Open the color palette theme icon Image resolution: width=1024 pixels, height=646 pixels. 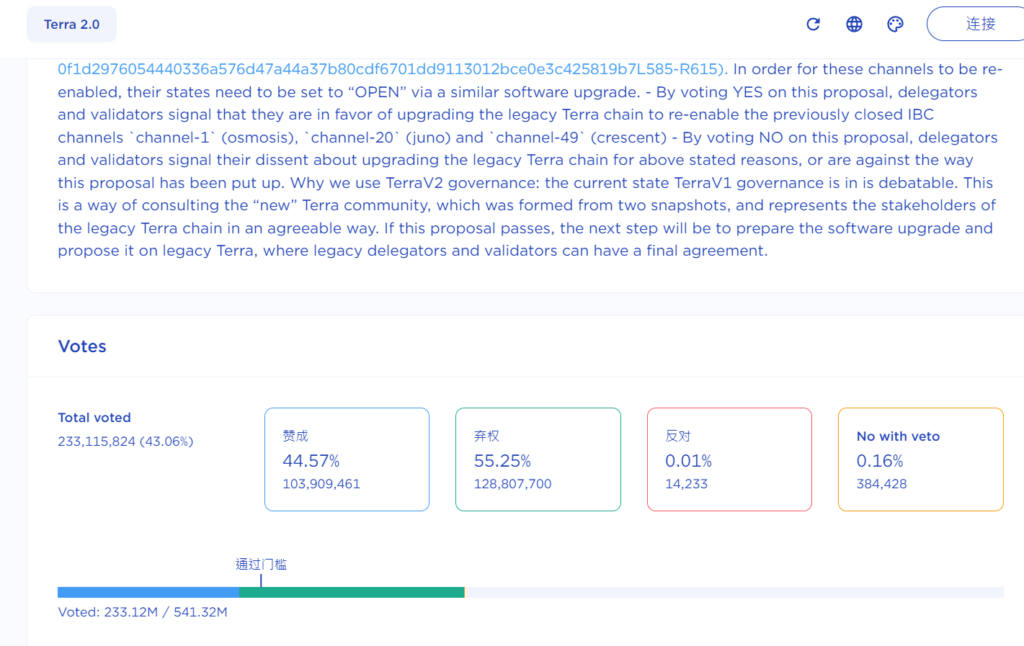coord(895,24)
